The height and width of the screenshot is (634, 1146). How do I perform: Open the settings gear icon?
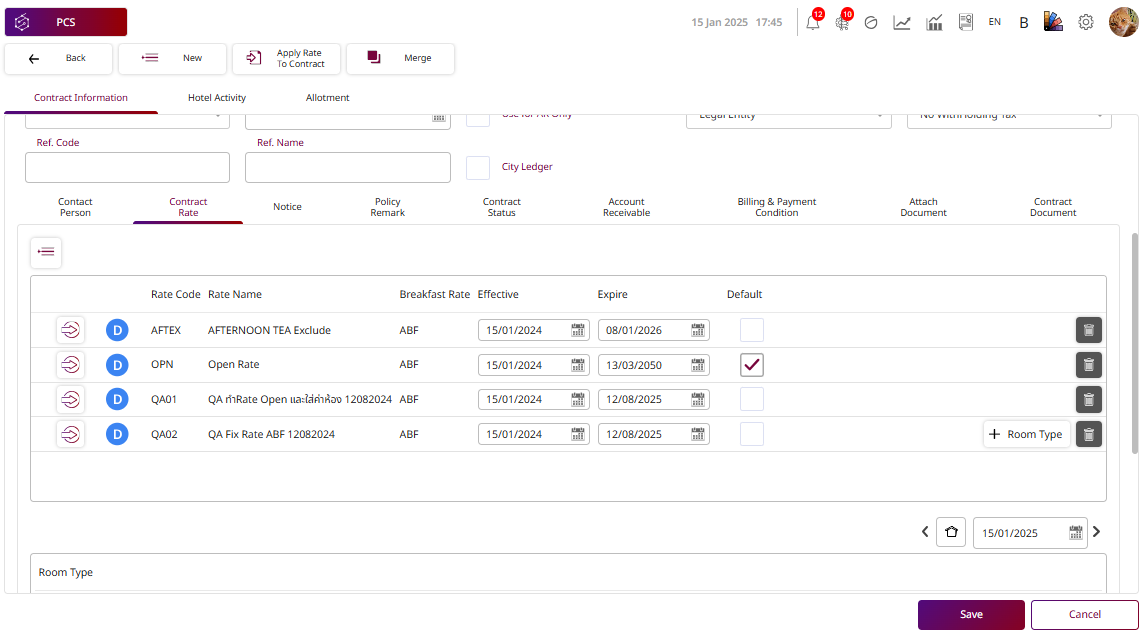(x=1085, y=22)
